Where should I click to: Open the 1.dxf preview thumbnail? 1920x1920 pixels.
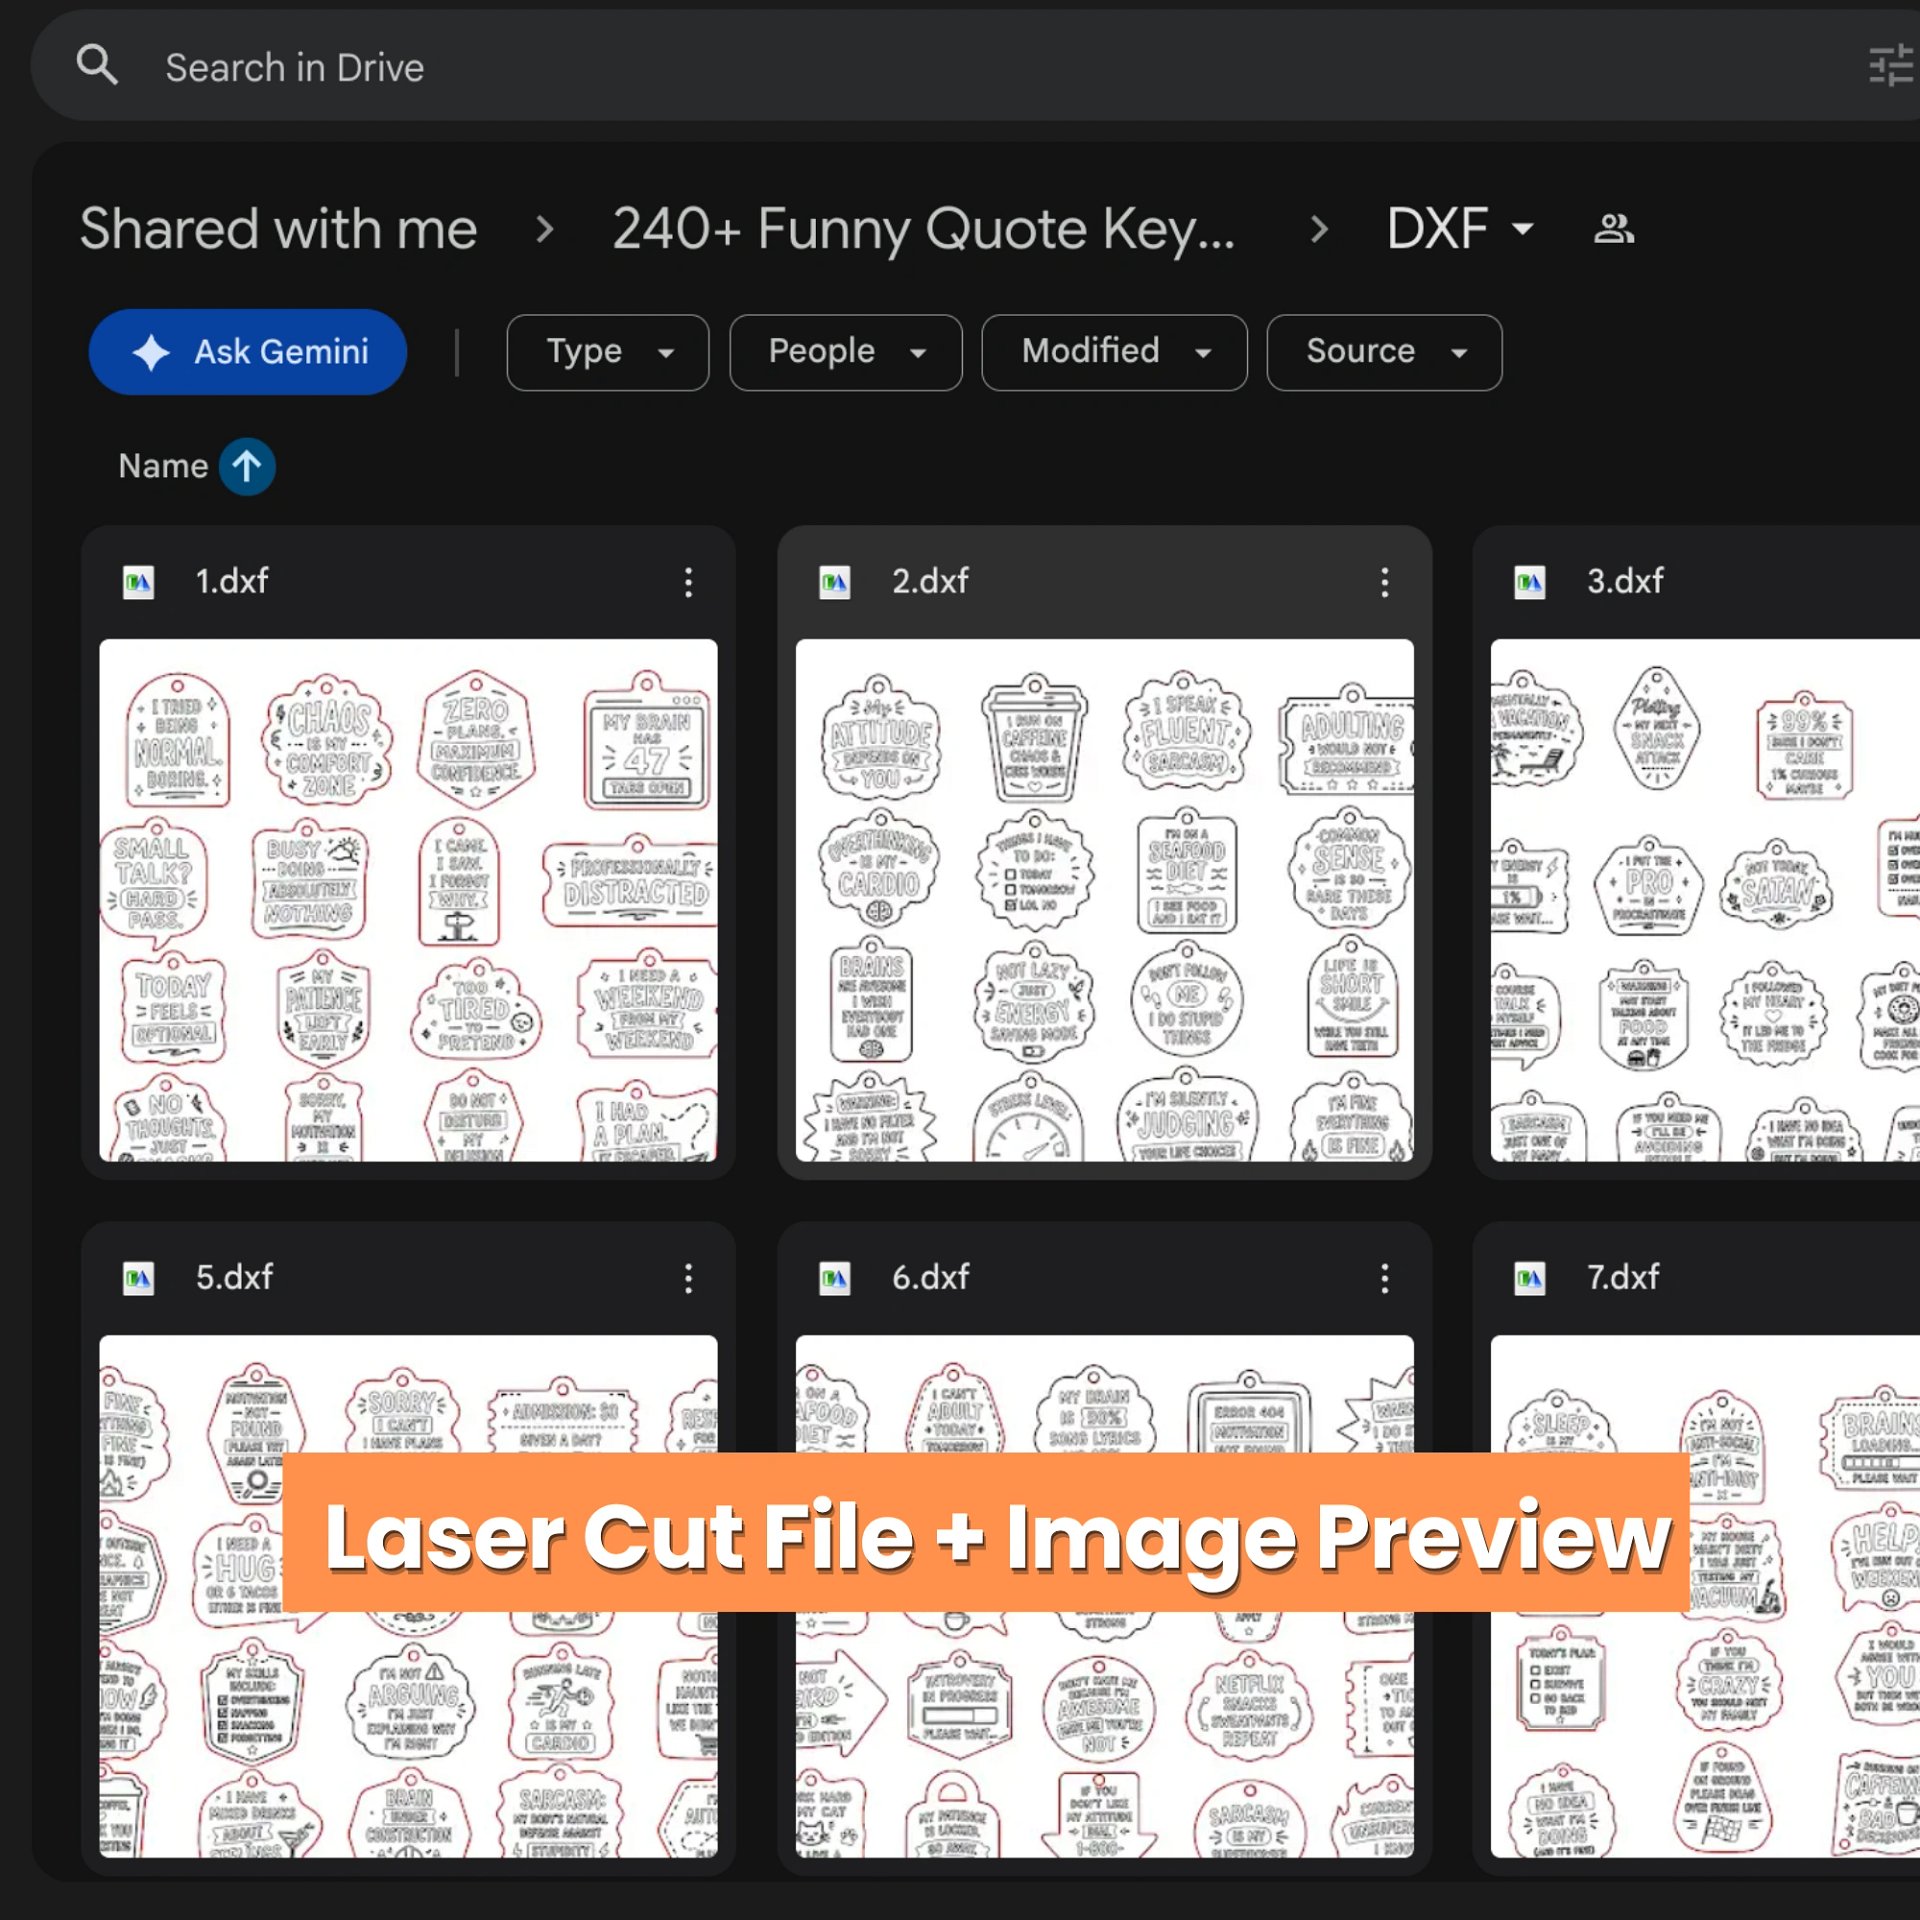408,900
